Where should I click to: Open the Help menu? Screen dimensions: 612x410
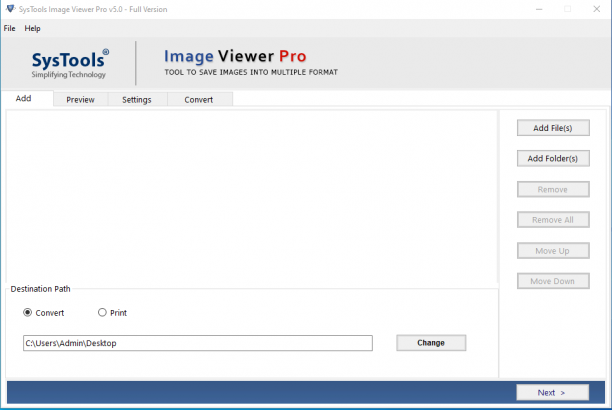click(32, 28)
